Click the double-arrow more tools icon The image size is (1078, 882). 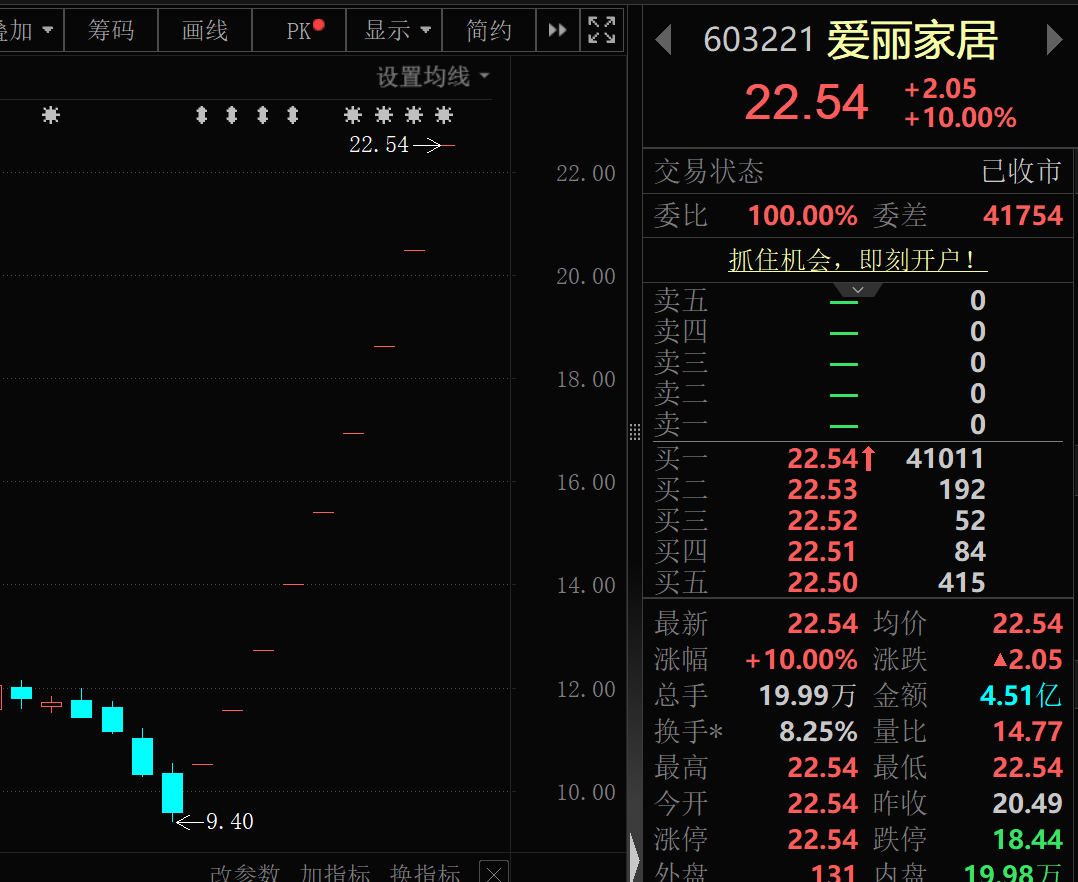558,30
